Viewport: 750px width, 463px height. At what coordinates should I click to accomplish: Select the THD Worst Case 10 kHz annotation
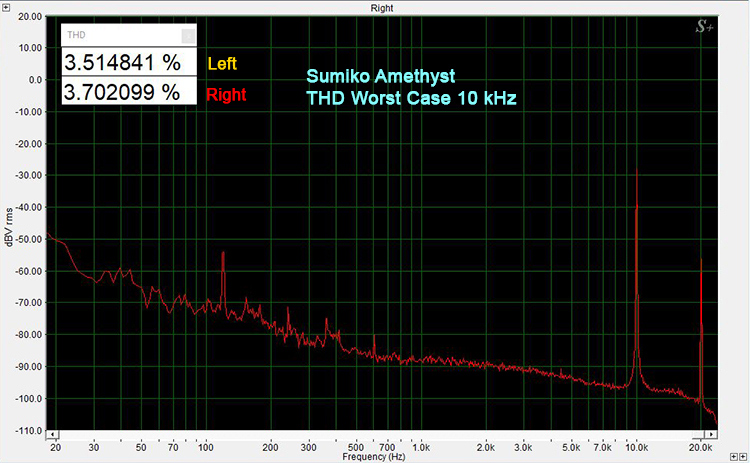[x=410, y=98]
